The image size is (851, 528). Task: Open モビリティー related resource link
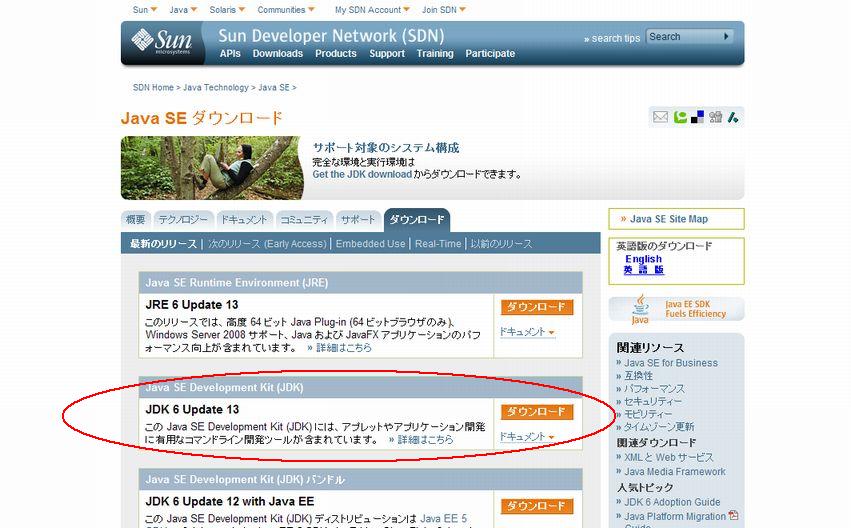(x=648, y=414)
